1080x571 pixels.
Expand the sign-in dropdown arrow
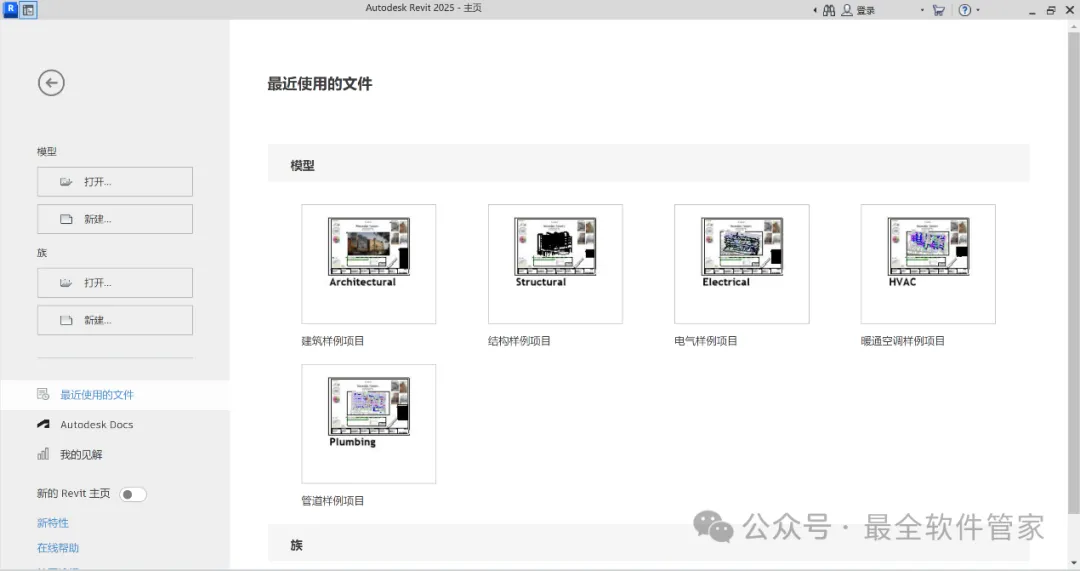(x=922, y=10)
